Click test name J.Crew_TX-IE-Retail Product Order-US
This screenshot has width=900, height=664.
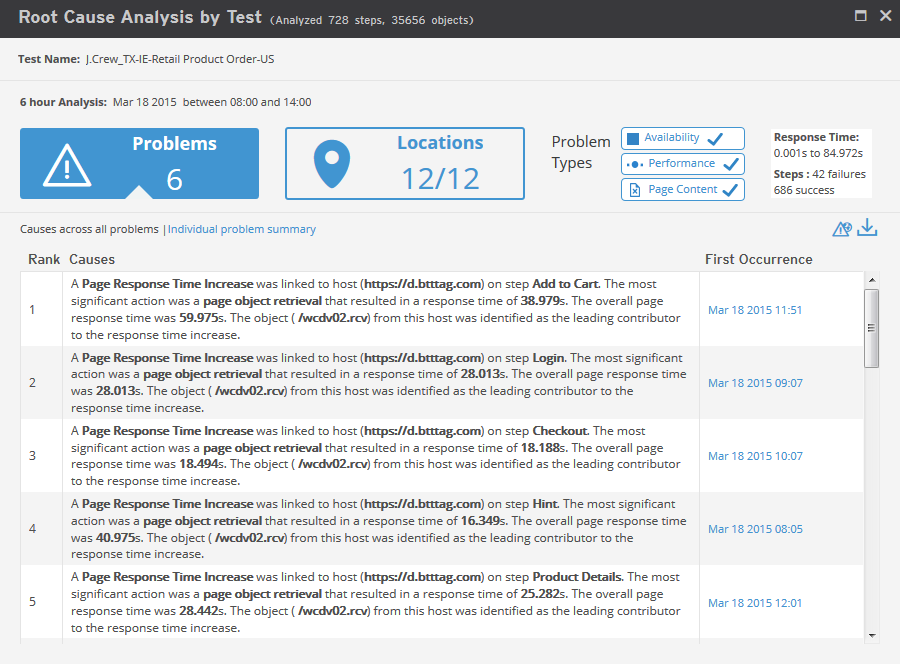click(180, 59)
